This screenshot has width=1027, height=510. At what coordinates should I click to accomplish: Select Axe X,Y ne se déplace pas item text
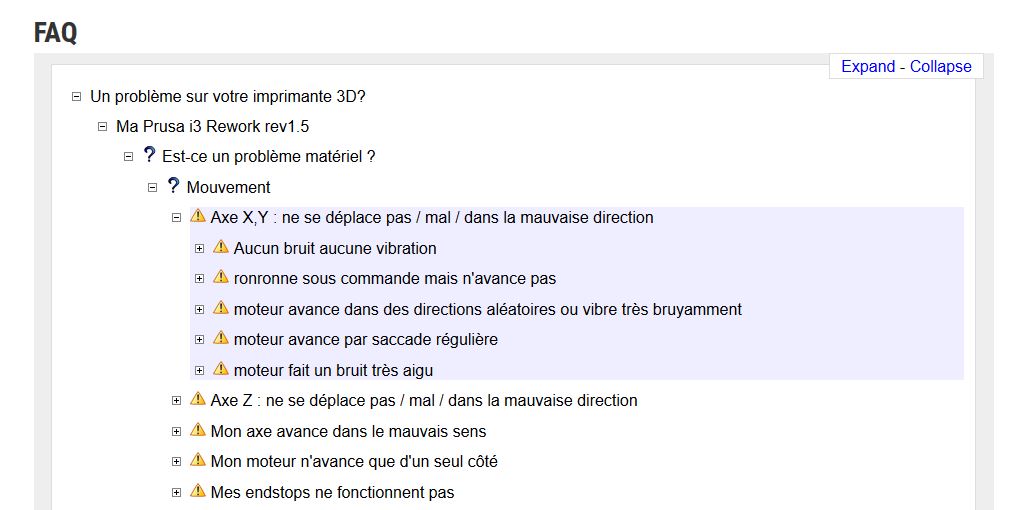(432, 217)
